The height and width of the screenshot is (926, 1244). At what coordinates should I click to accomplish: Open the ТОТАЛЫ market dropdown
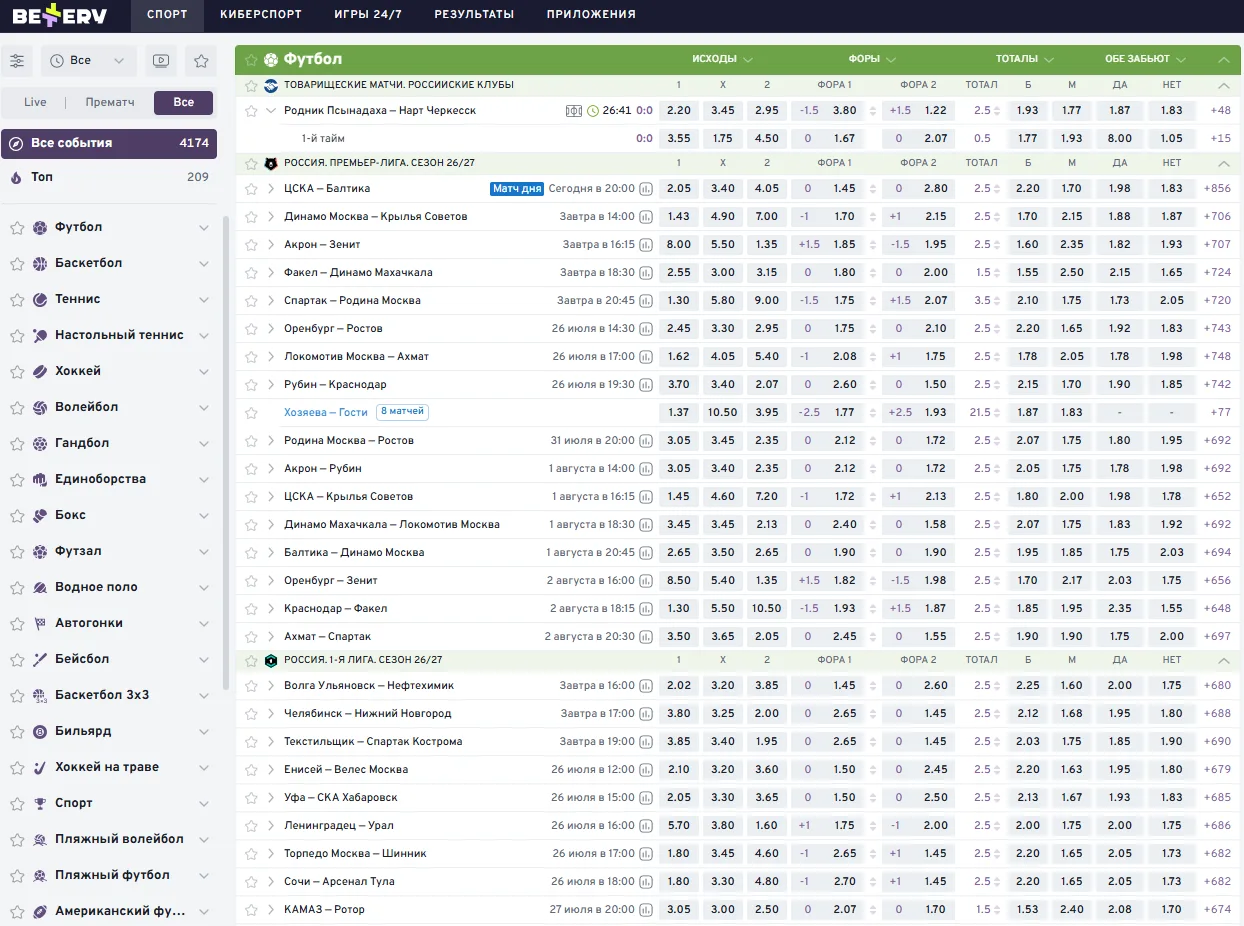1025,59
